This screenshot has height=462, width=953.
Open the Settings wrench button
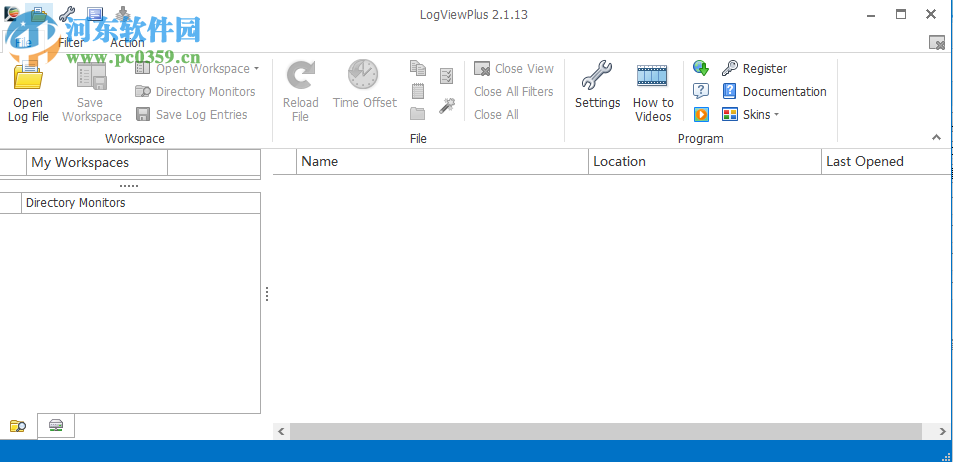click(597, 85)
